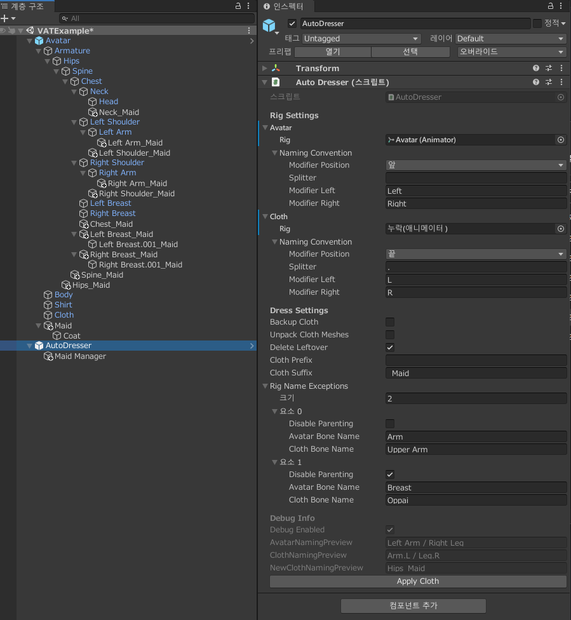Uncheck the Delete Leftover checkbox
This screenshot has width=571, height=620.
[390, 348]
